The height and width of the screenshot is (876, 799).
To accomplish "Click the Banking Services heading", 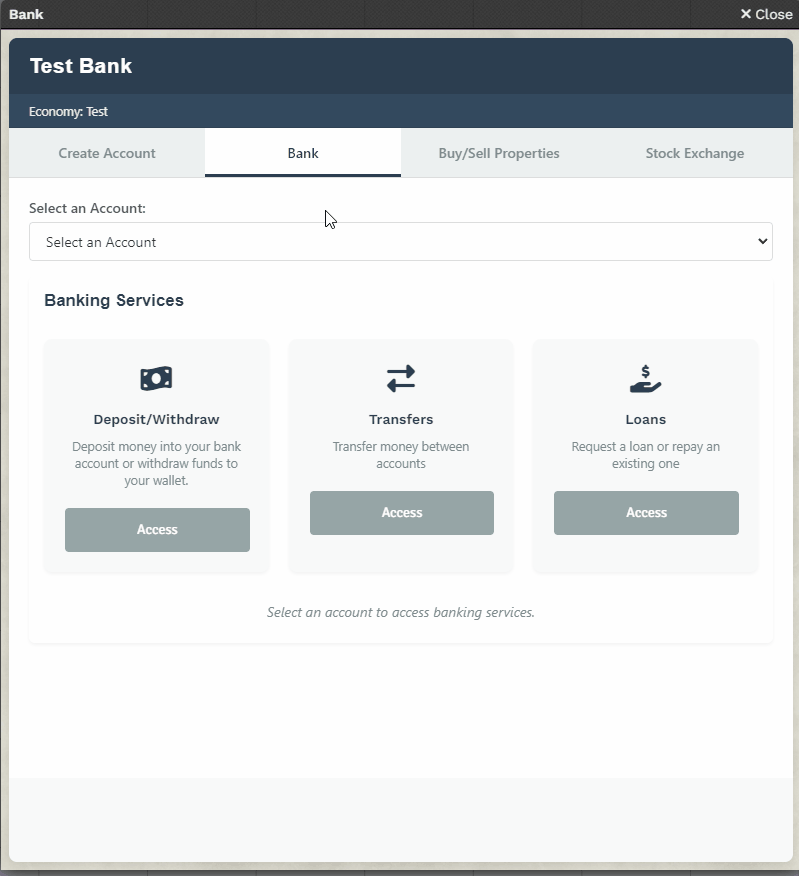I will [x=114, y=301].
